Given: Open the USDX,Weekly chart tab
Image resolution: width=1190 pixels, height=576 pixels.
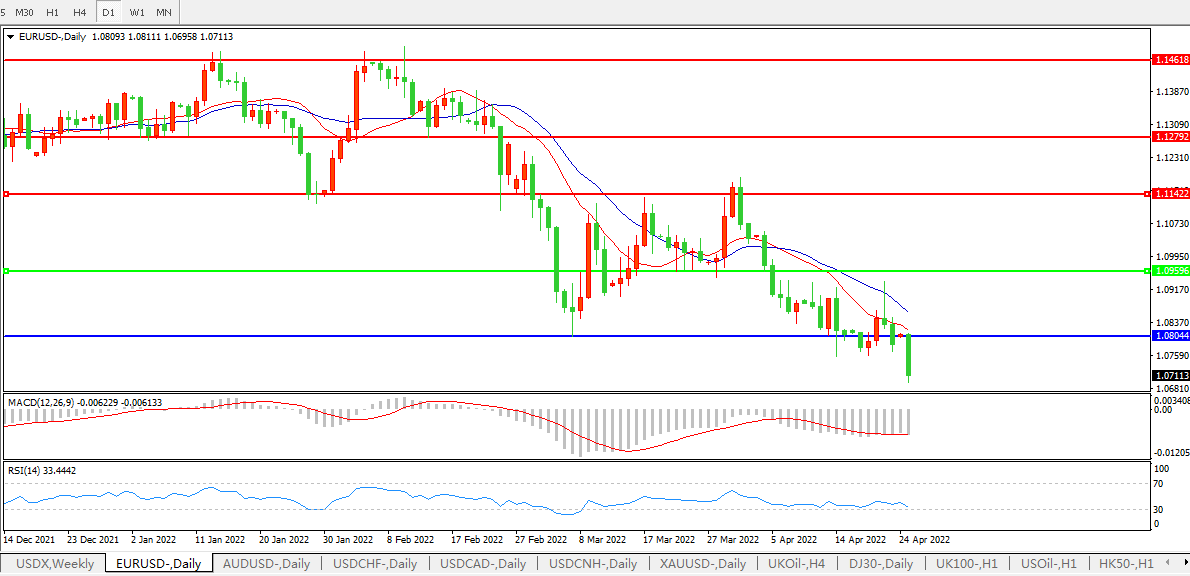Looking at the screenshot, I should point(55,564).
